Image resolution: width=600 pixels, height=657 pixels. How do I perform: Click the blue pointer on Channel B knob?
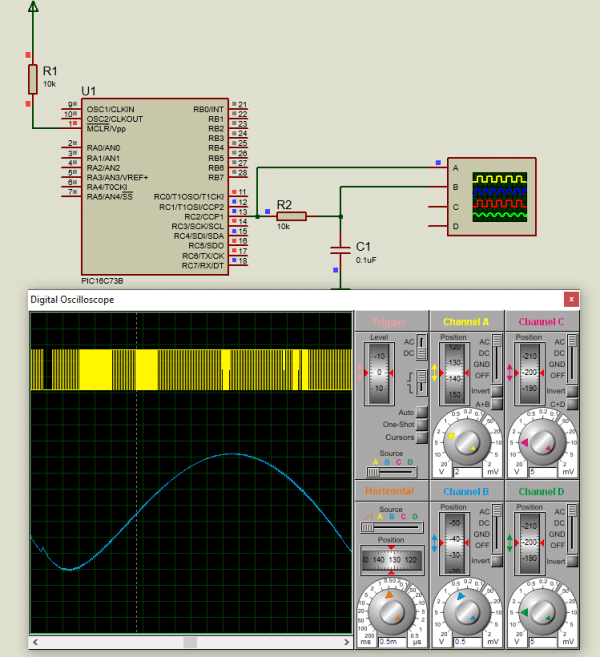[461, 596]
